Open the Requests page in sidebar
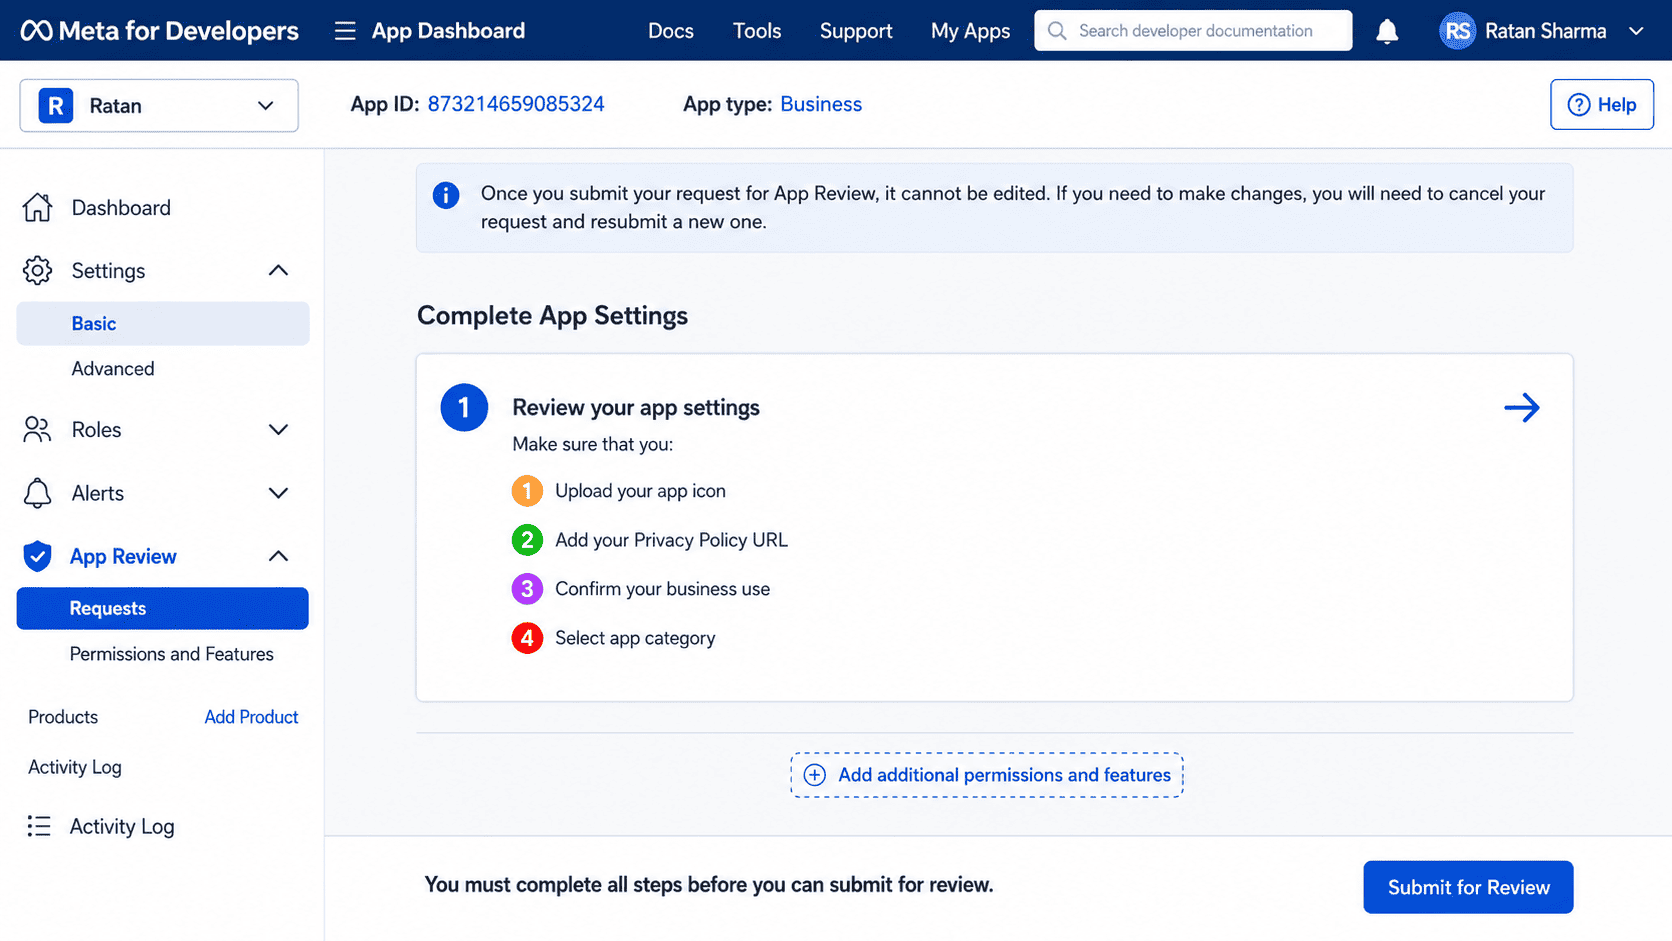 [x=163, y=608]
